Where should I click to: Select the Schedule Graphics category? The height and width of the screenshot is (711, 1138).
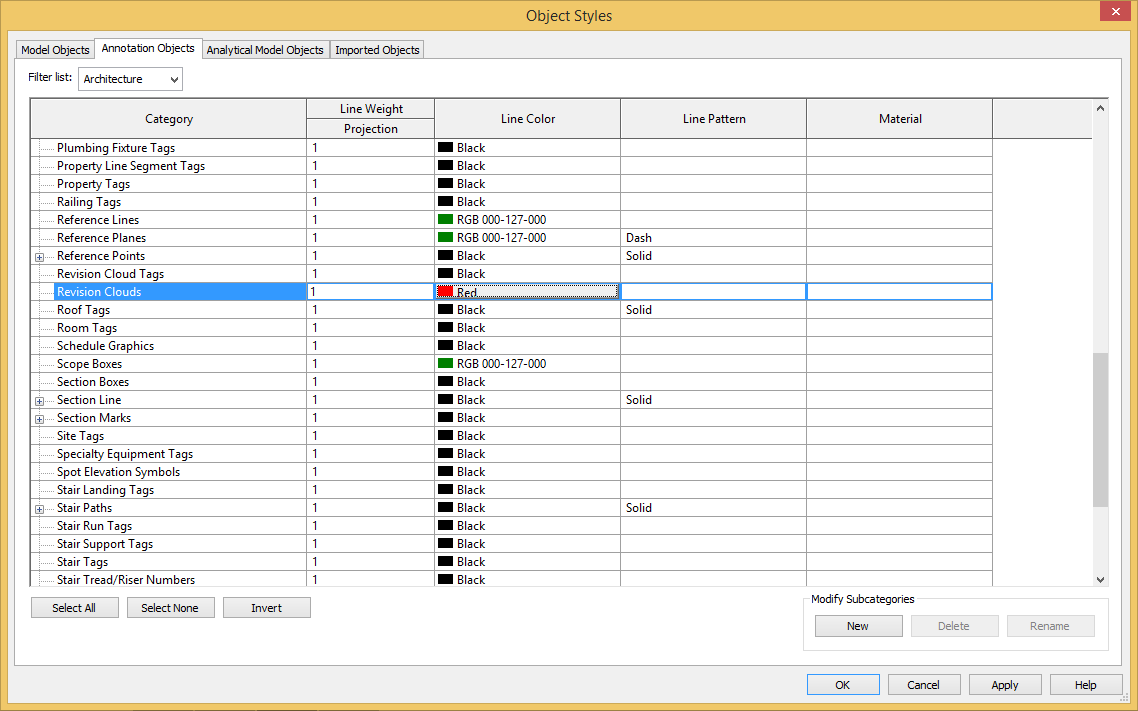(x=105, y=346)
